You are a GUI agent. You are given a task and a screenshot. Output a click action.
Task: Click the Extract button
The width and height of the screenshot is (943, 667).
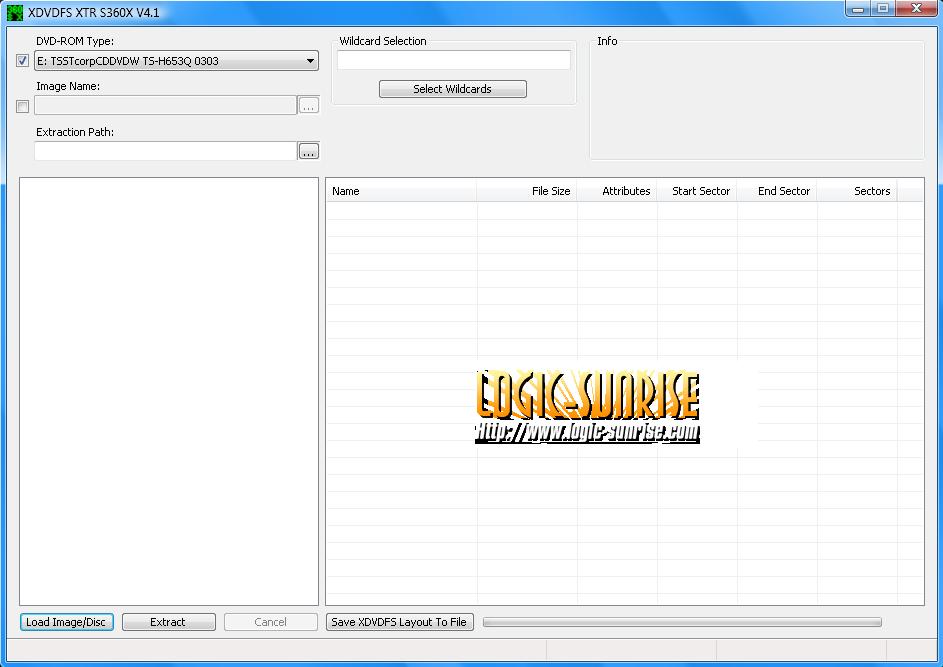click(x=168, y=622)
